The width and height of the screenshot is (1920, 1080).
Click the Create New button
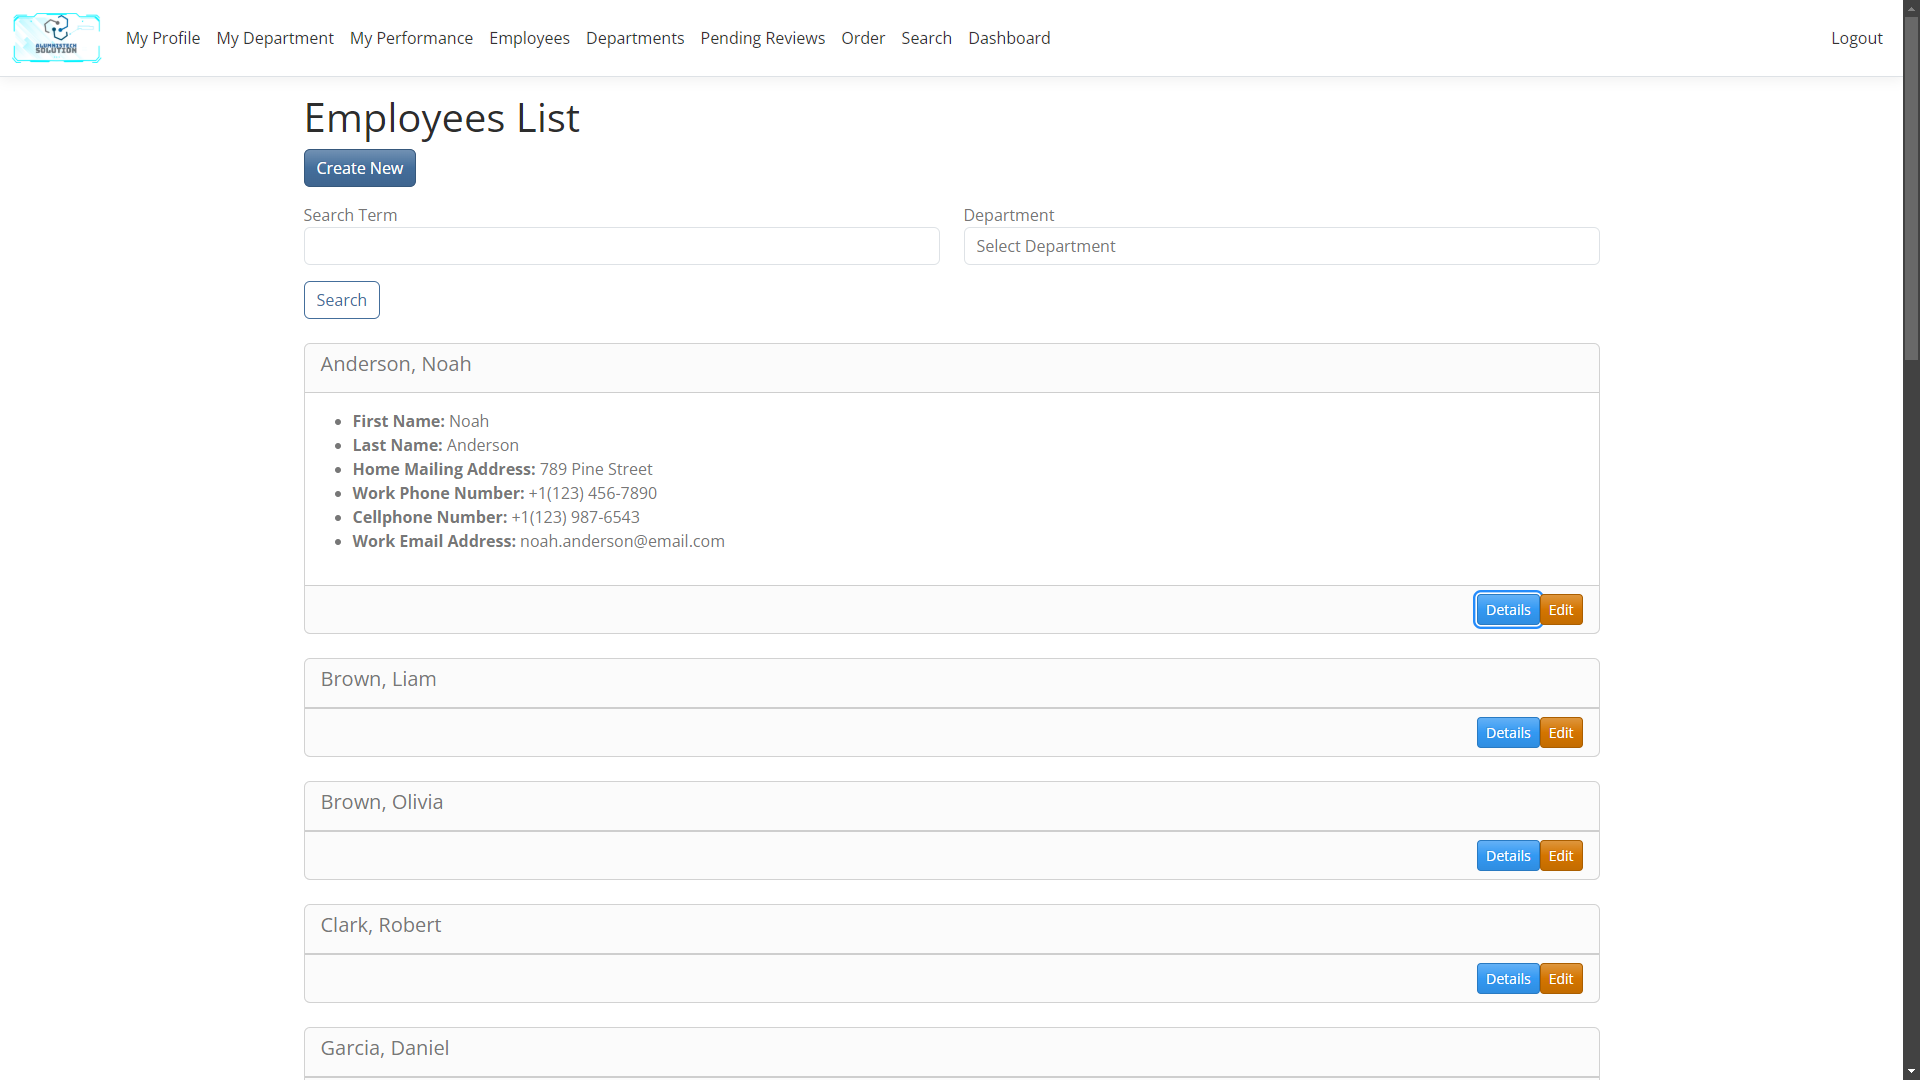pyautogui.click(x=359, y=168)
